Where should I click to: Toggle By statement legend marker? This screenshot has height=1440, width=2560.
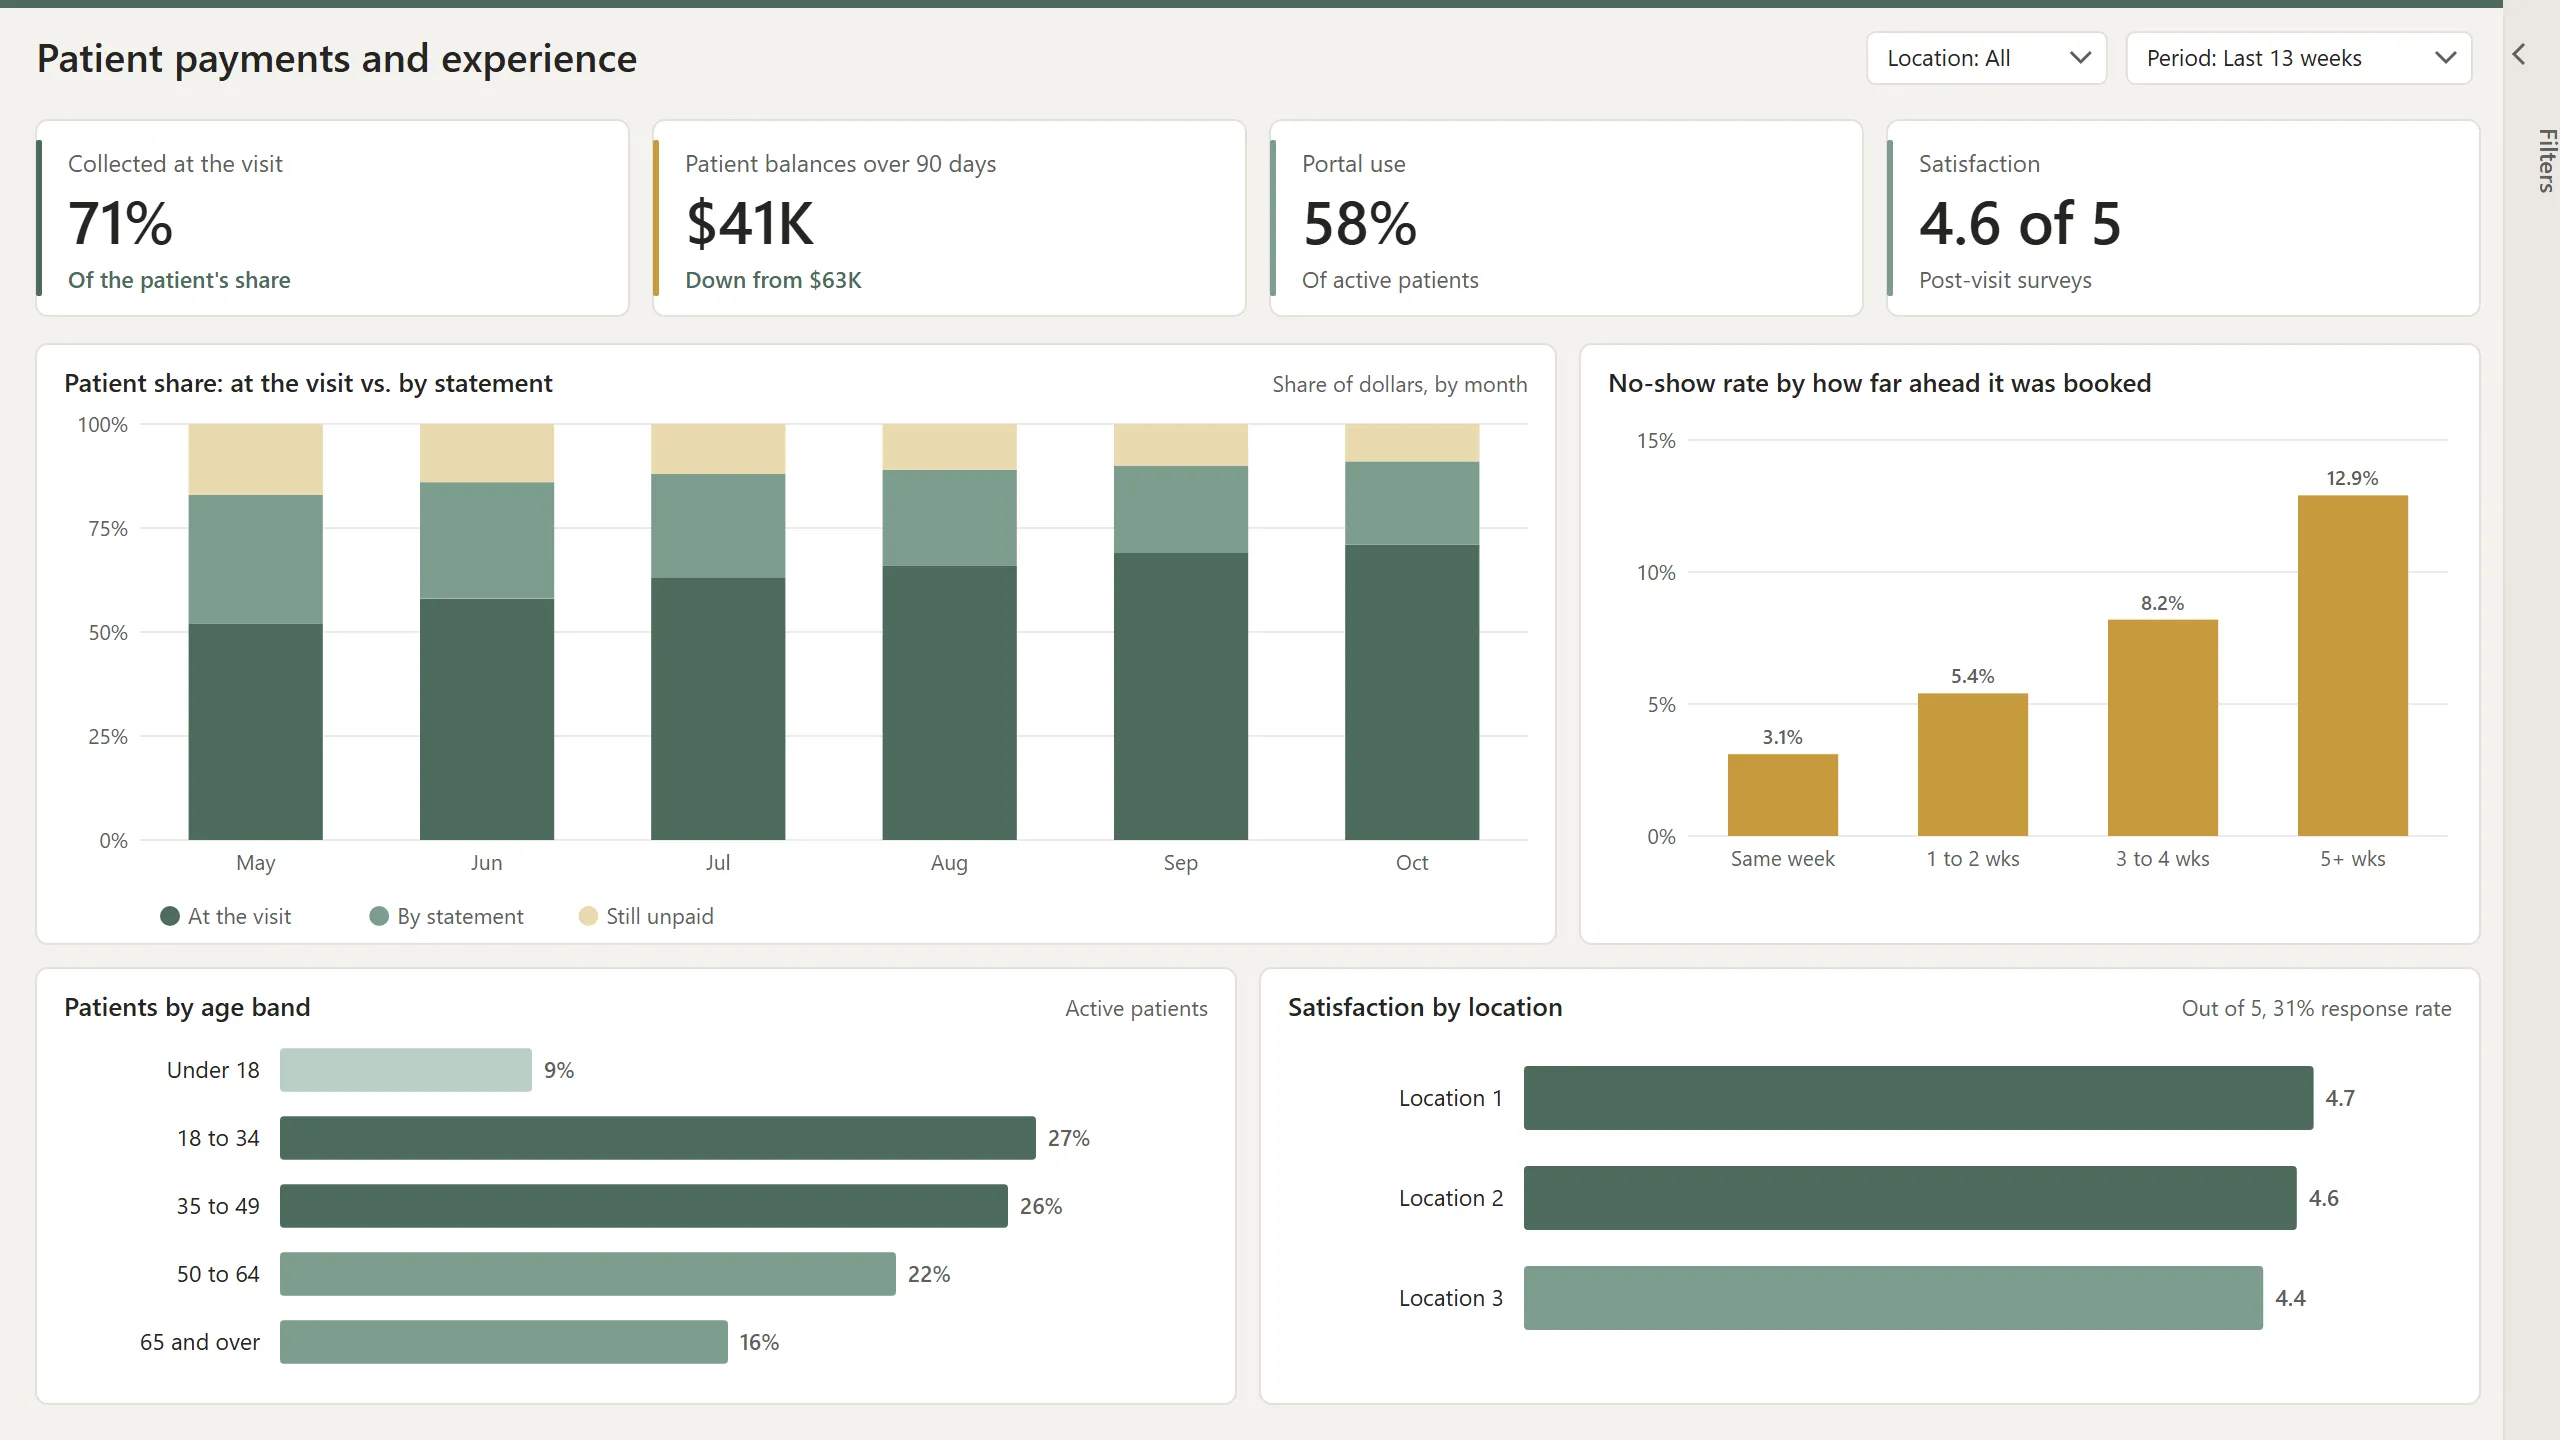pos(379,916)
